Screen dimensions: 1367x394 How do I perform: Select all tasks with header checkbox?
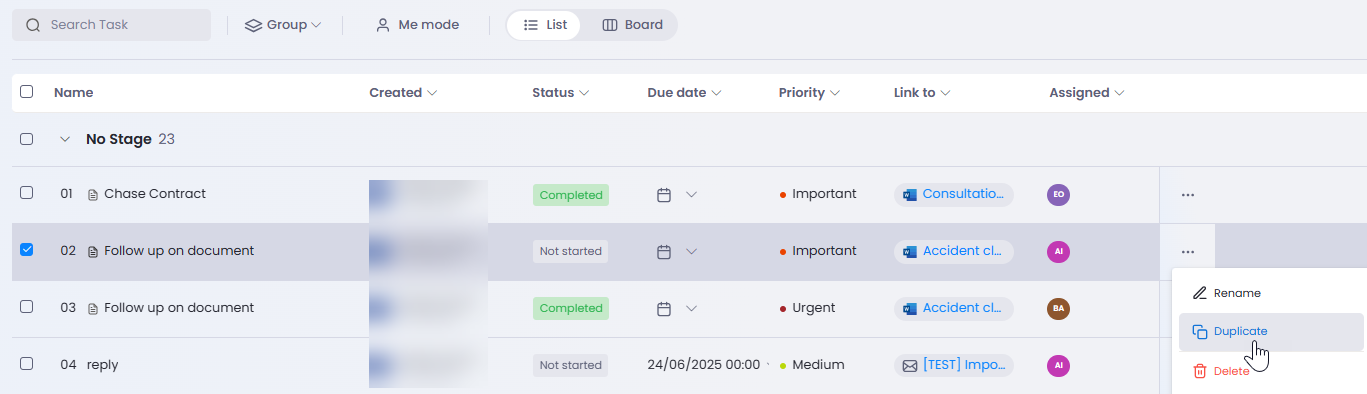pyautogui.click(x=27, y=91)
